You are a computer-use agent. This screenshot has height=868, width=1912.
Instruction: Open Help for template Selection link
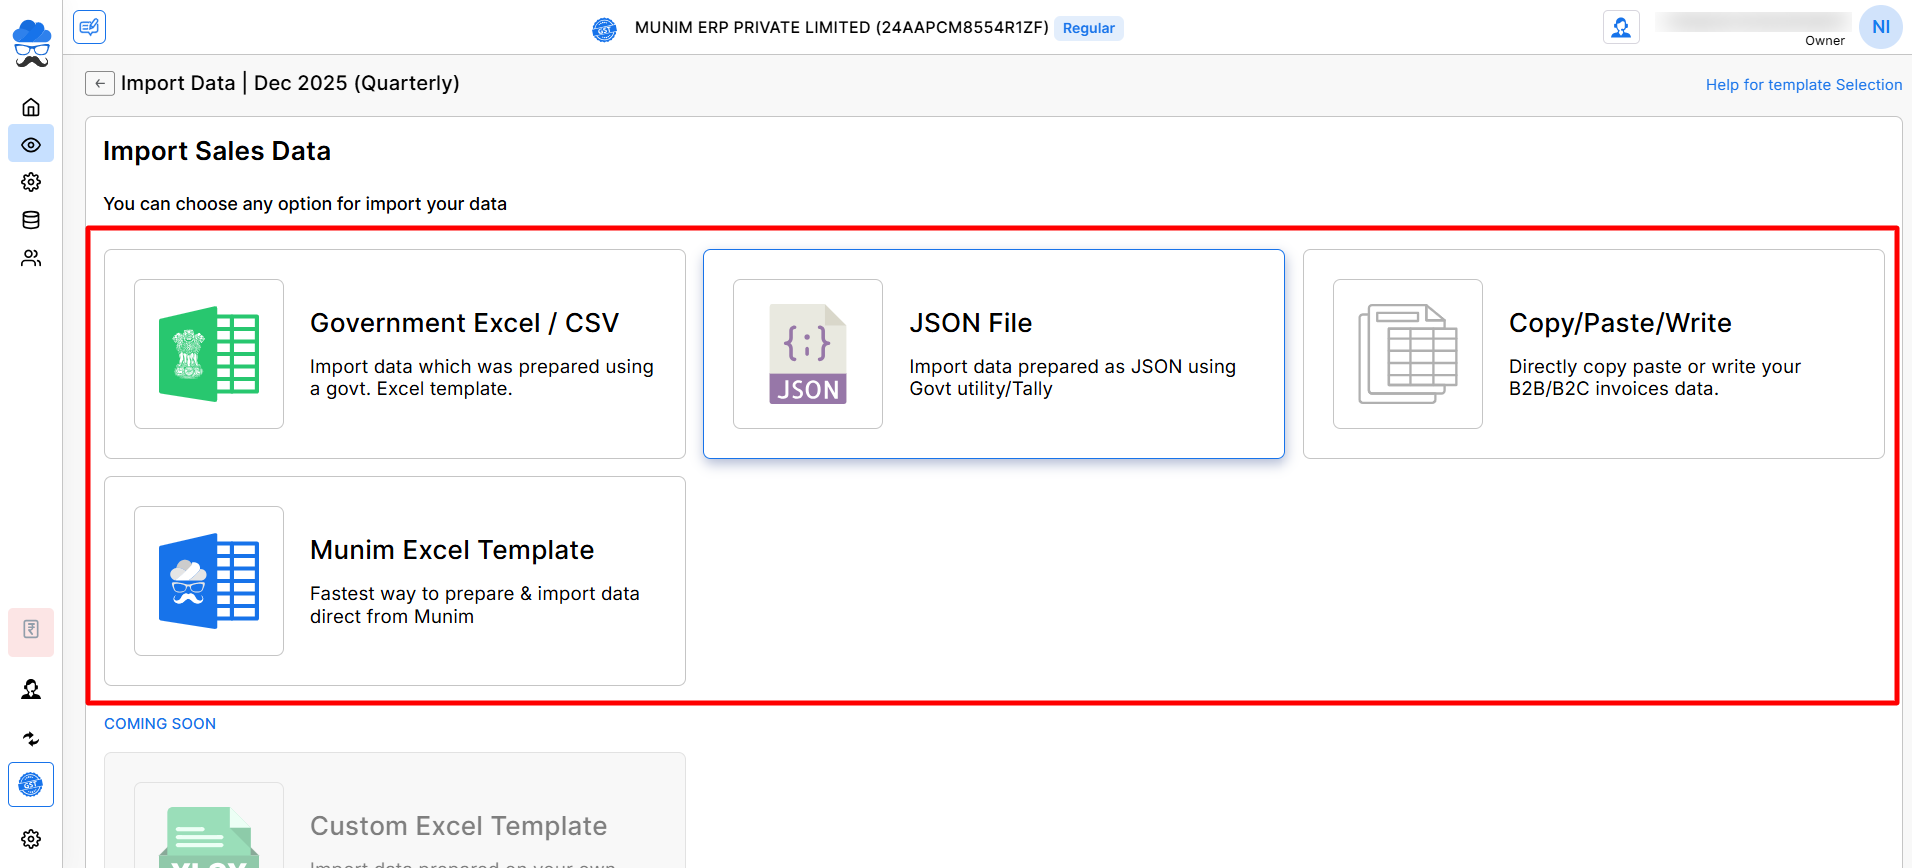pyautogui.click(x=1803, y=85)
